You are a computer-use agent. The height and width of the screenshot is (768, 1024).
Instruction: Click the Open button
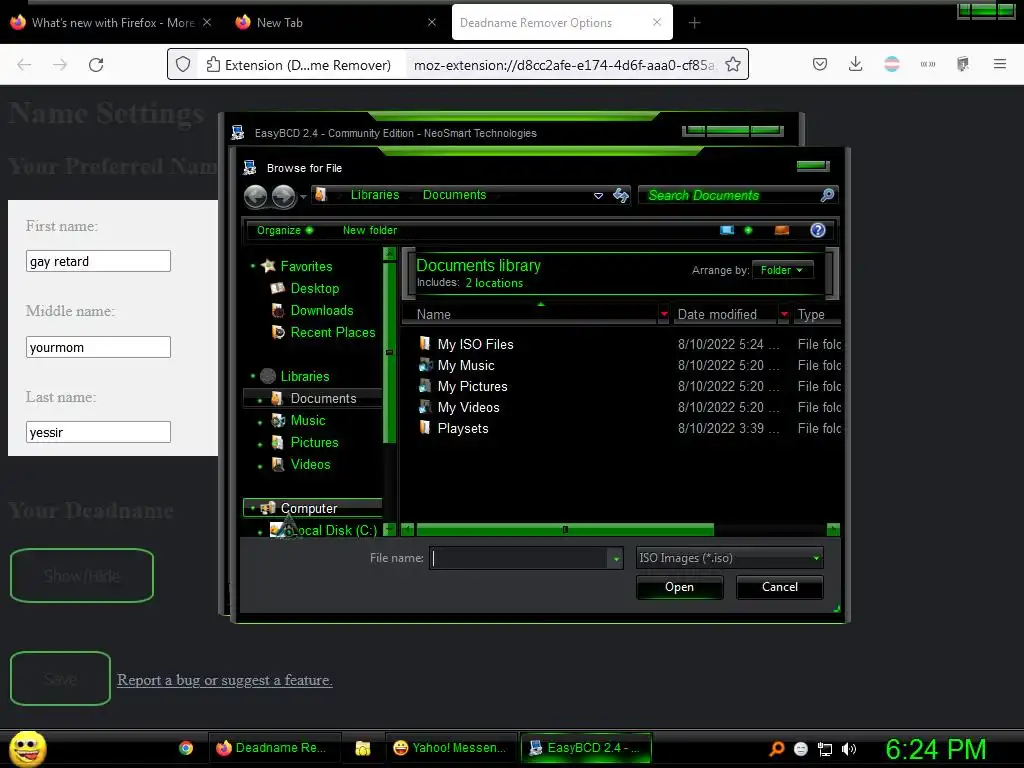[x=679, y=587]
